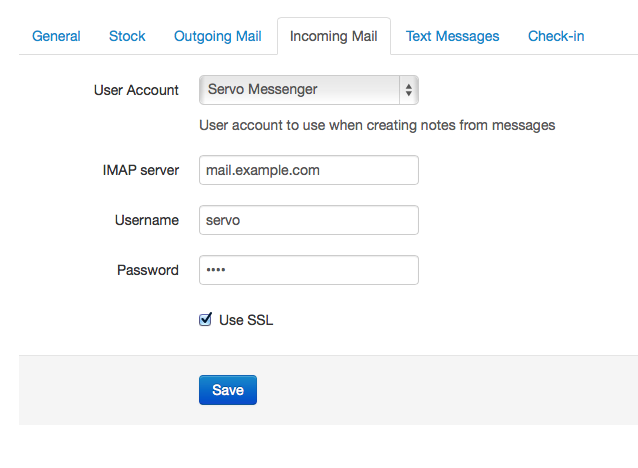
Task: Click the Username field containing servo
Action: point(308,220)
